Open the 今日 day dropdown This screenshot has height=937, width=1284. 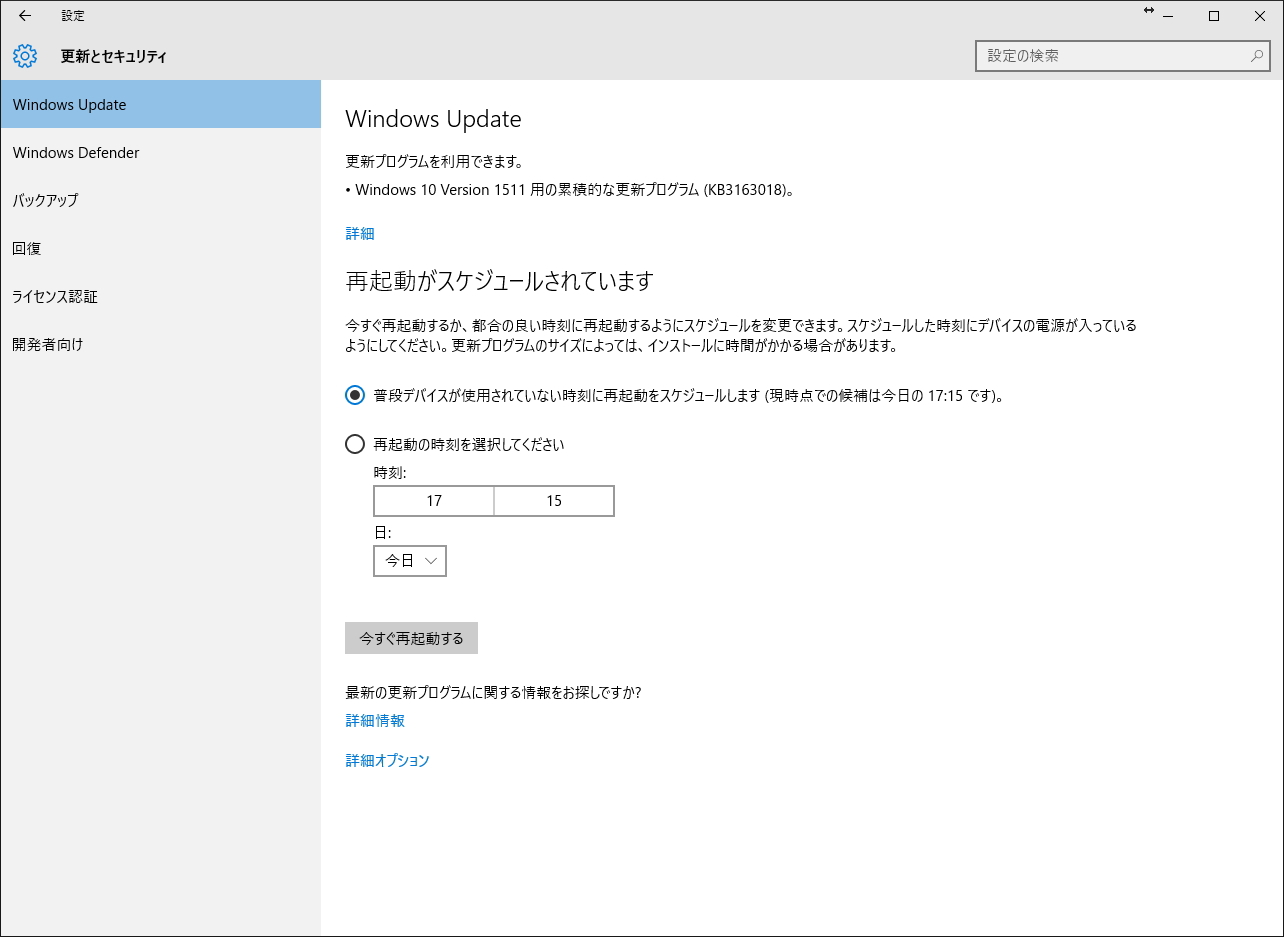410,561
